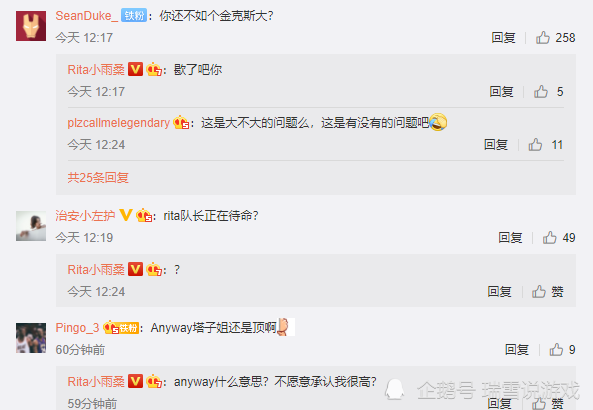This screenshot has height=410, width=593.
Task: Like SeanDuke_'s comment with 258 likes
Action: pyautogui.click(x=543, y=37)
